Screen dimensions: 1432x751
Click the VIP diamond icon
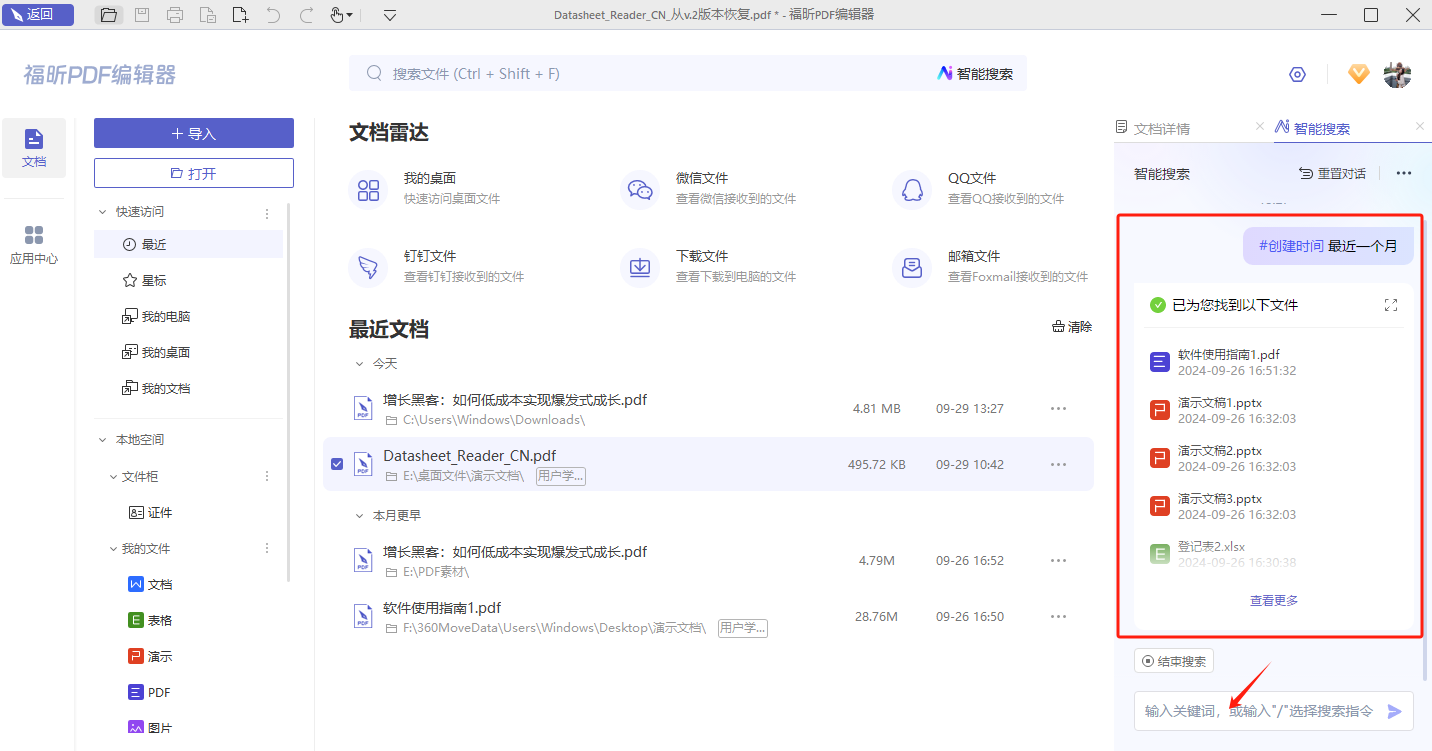(x=1358, y=74)
